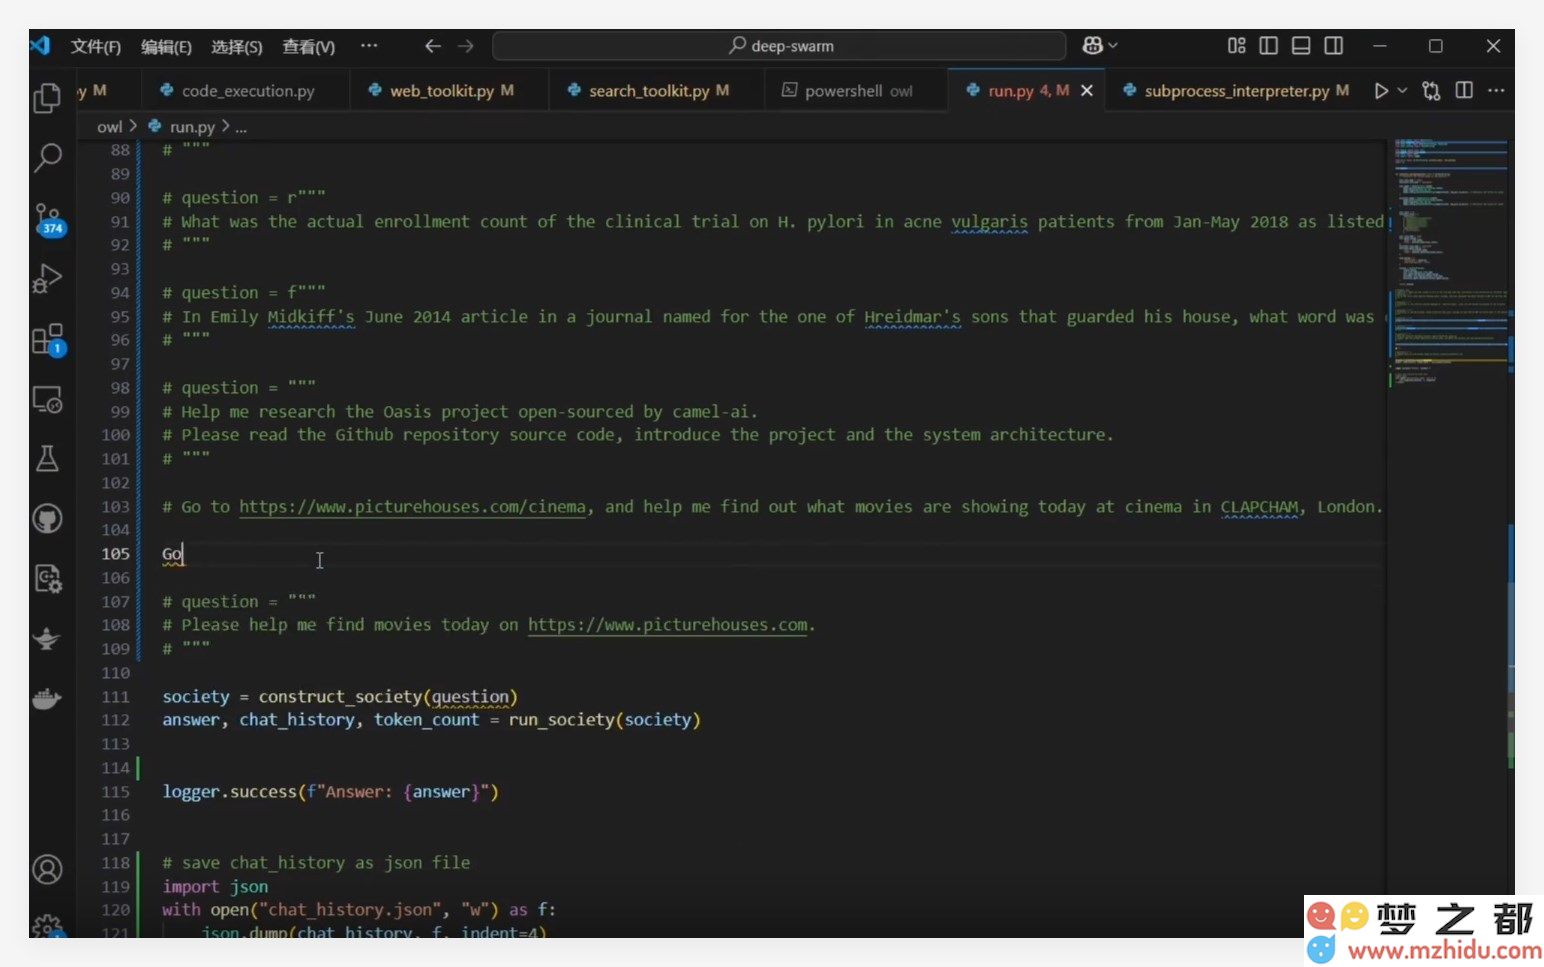Open the file-with-gear extension icon in activity bar
This screenshot has width=1544, height=967.
47,579
